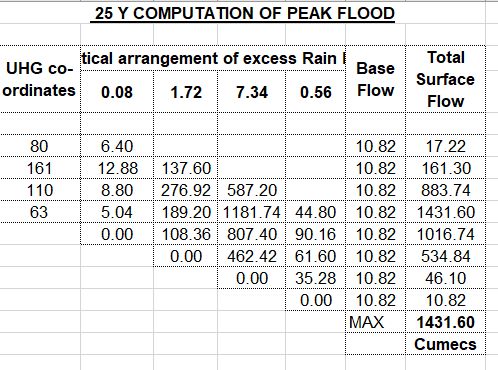Select the Total Surface Flow cell 883.74
The height and width of the screenshot is (370, 498).
[446, 190]
